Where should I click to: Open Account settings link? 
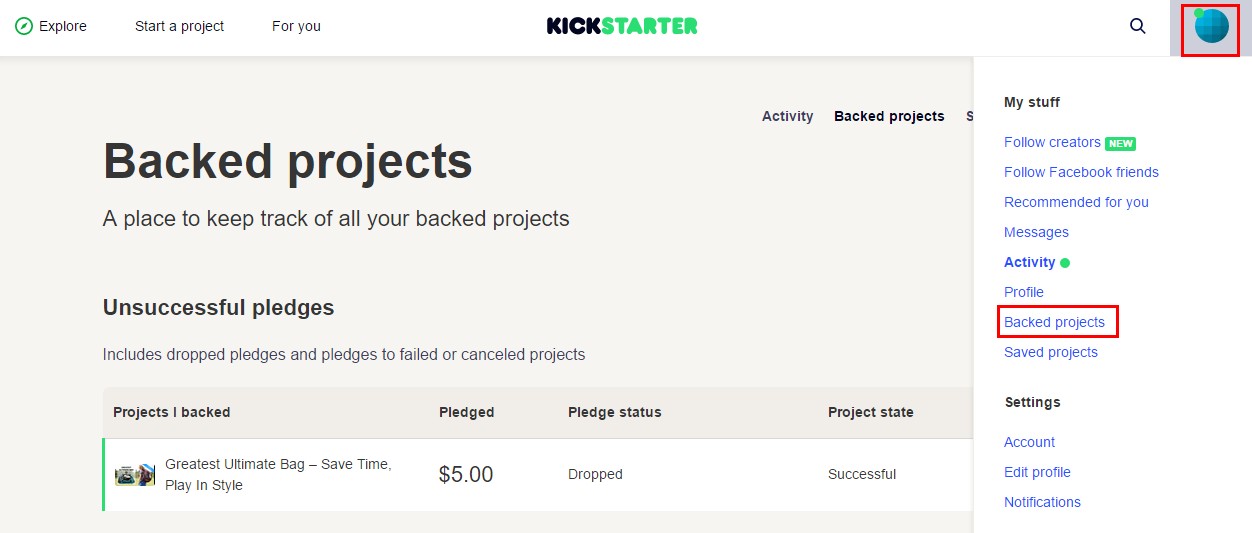pos(1029,442)
